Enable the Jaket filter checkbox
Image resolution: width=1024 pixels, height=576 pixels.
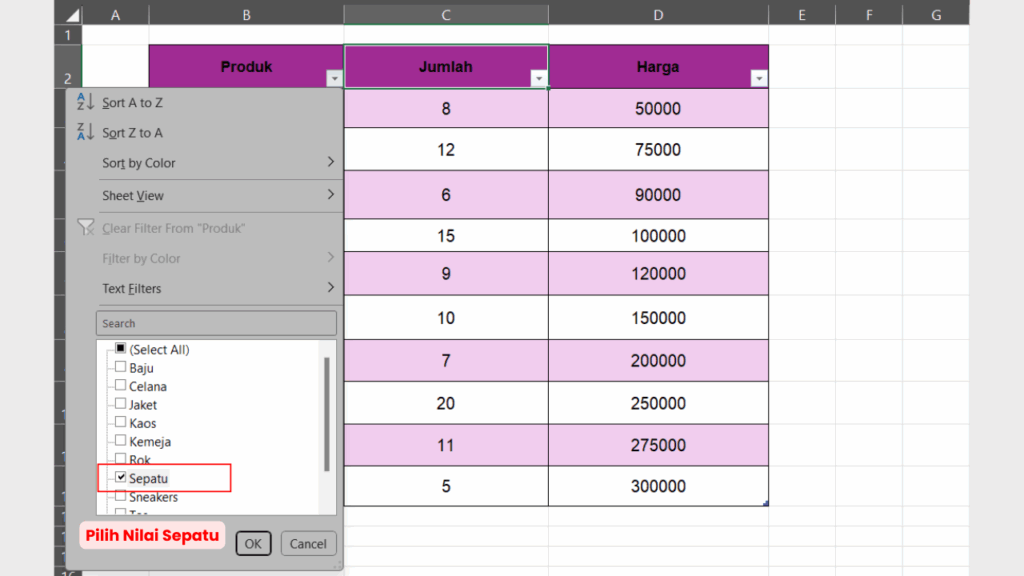[121, 404]
